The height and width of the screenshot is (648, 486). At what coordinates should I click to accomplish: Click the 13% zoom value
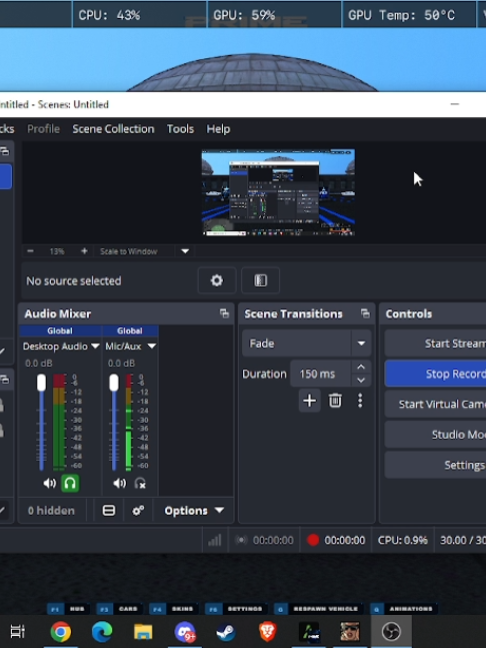tap(57, 251)
